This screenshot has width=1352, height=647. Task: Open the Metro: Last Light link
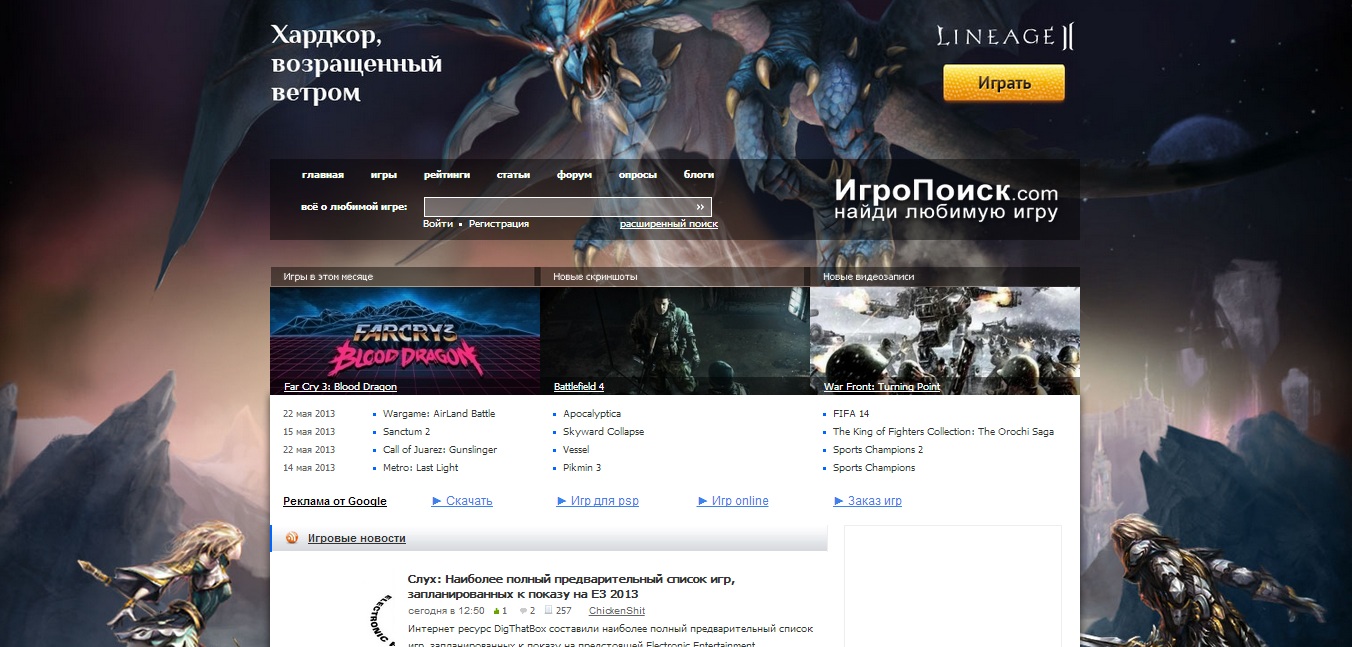[420, 468]
